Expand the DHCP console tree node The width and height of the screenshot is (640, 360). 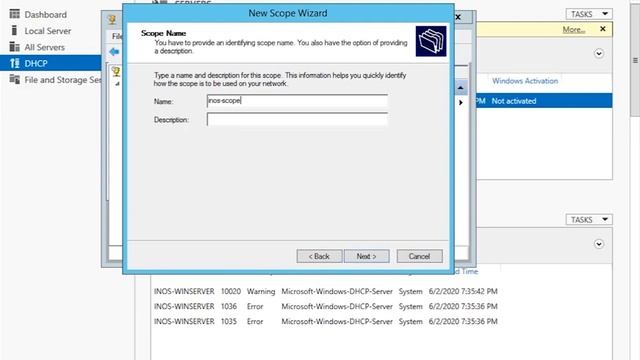point(117,84)
